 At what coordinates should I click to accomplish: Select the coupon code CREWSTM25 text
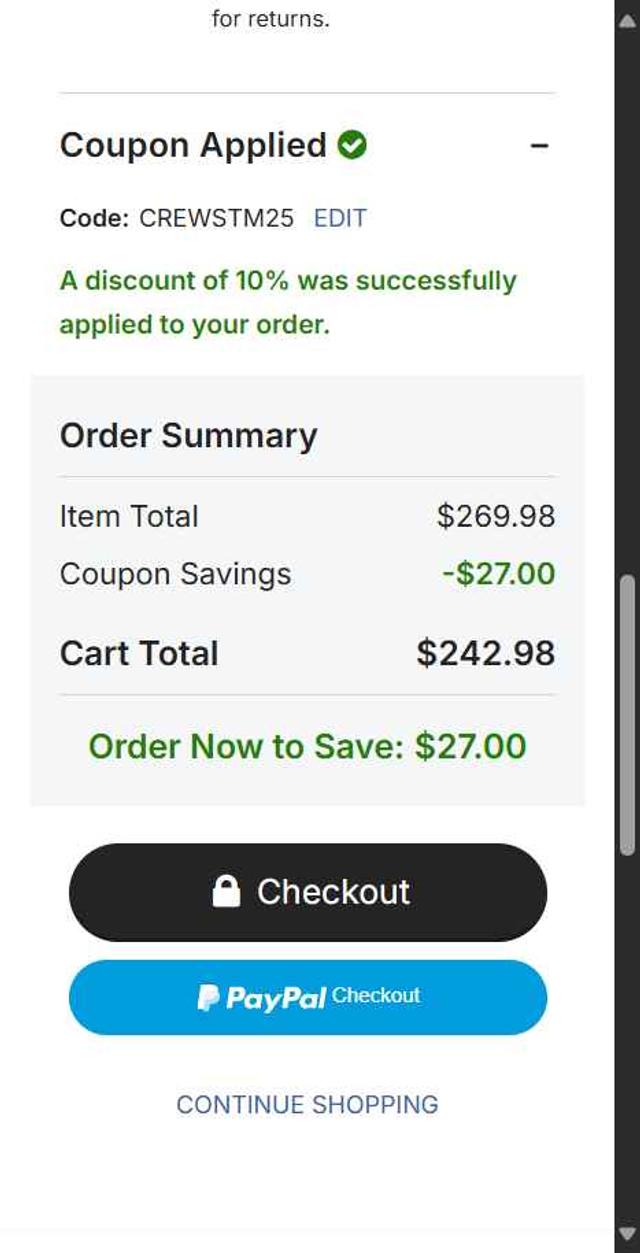(216, 218)
